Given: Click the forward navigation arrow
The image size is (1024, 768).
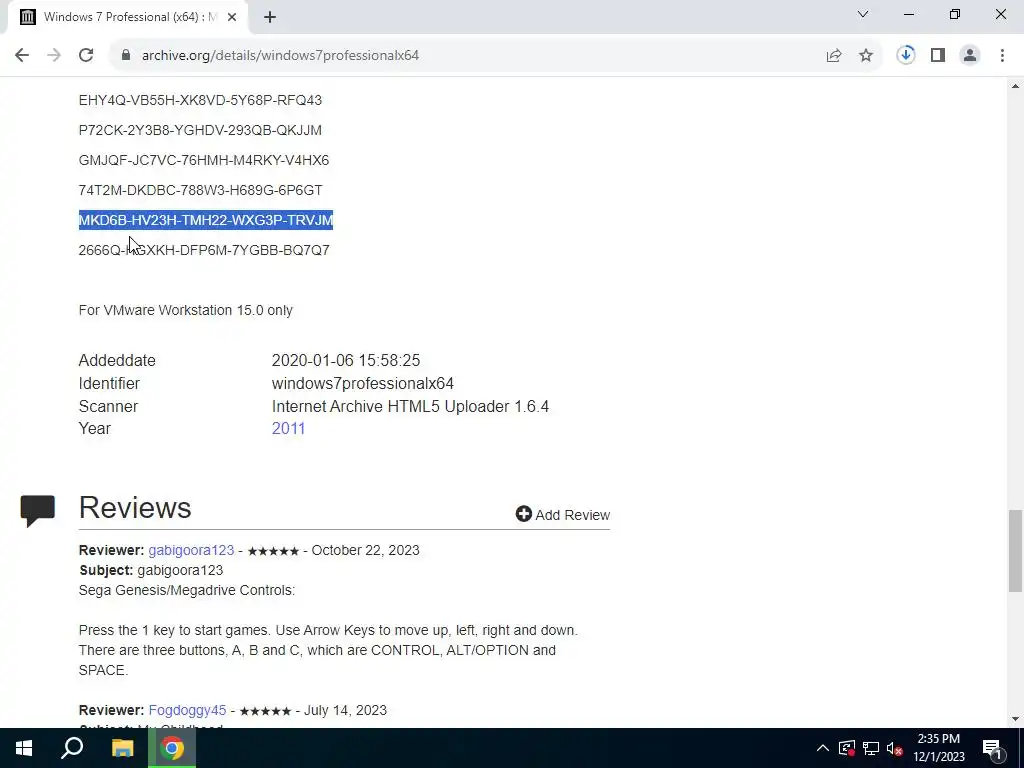Looking at the screenshot, I should tap(54, 56).
